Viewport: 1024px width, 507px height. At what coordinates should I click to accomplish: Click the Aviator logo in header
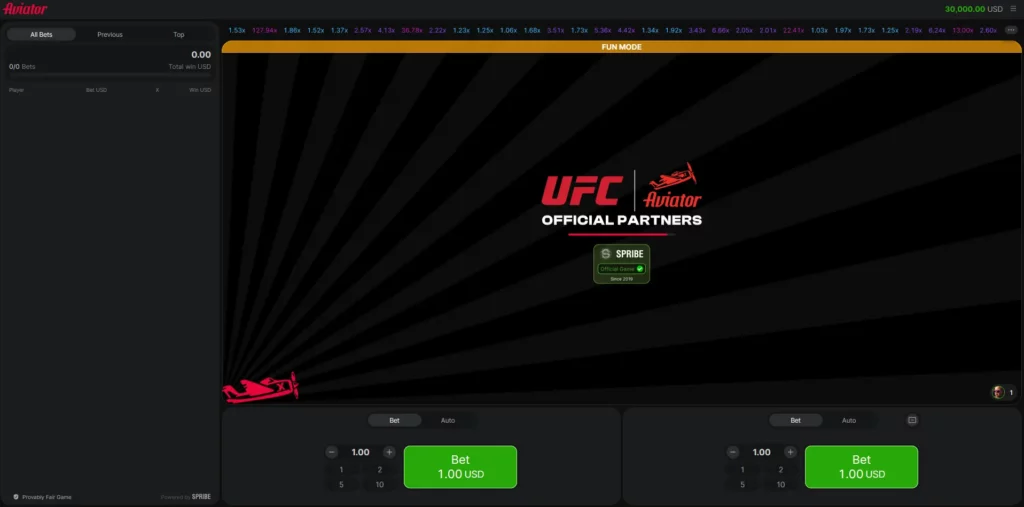[x=25, y=9]
